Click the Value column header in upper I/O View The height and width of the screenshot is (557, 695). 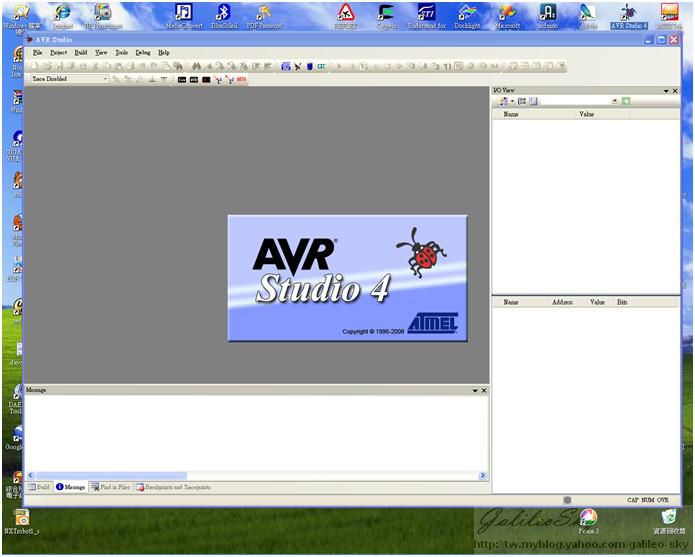pyautogui.click(x=586, y=114)
